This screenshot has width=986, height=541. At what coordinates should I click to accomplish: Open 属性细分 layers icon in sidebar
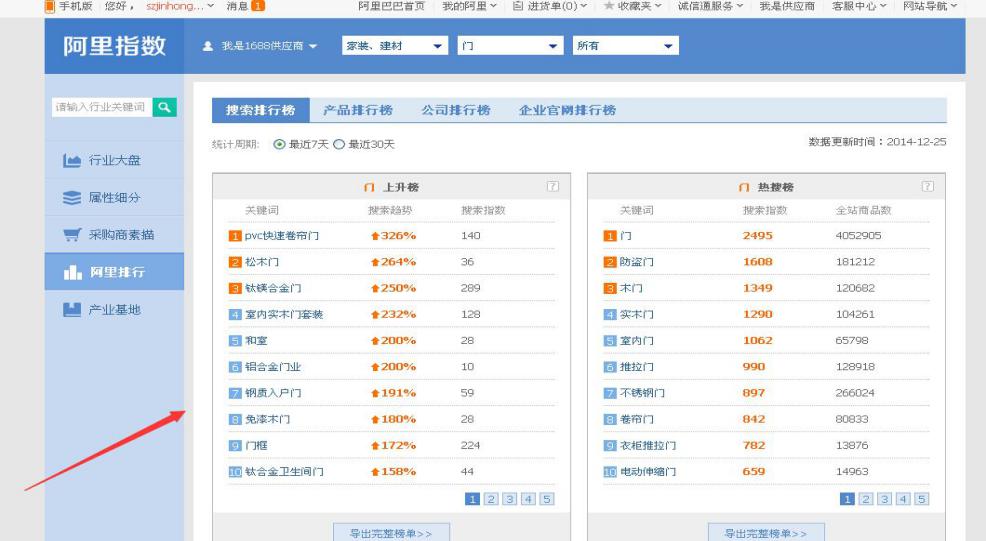pos(71,198)
